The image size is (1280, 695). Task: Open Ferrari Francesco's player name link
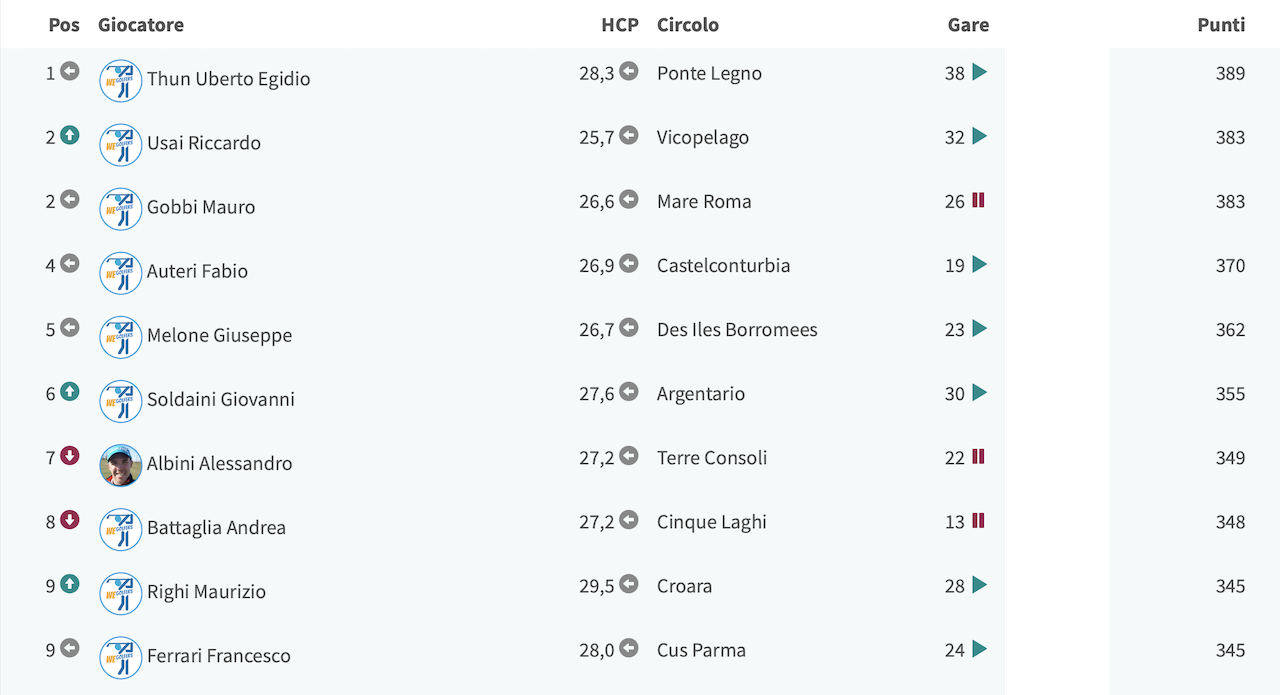pos(219,656)
